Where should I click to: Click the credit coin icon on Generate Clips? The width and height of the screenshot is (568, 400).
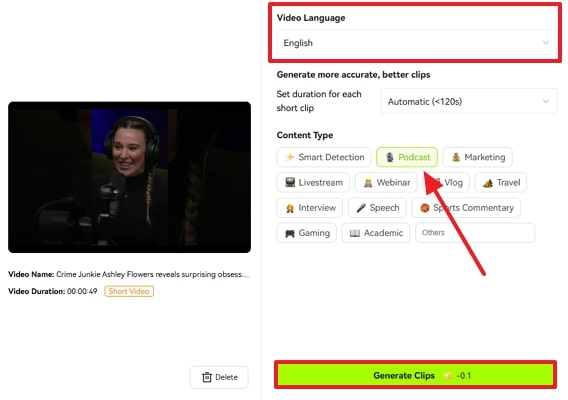(448, 375)
